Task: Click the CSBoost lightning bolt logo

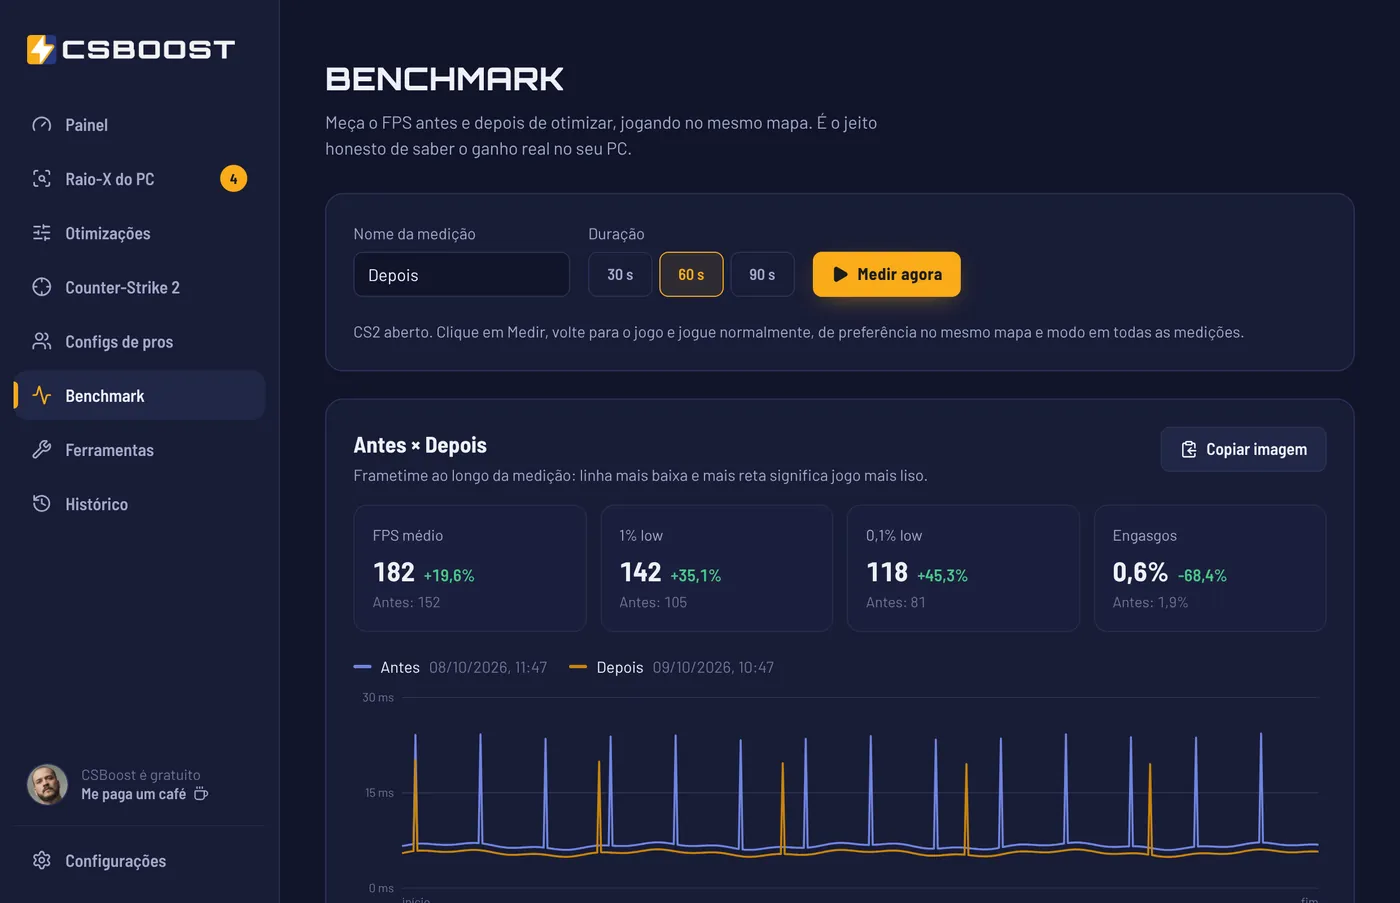Action: point(41,49)
